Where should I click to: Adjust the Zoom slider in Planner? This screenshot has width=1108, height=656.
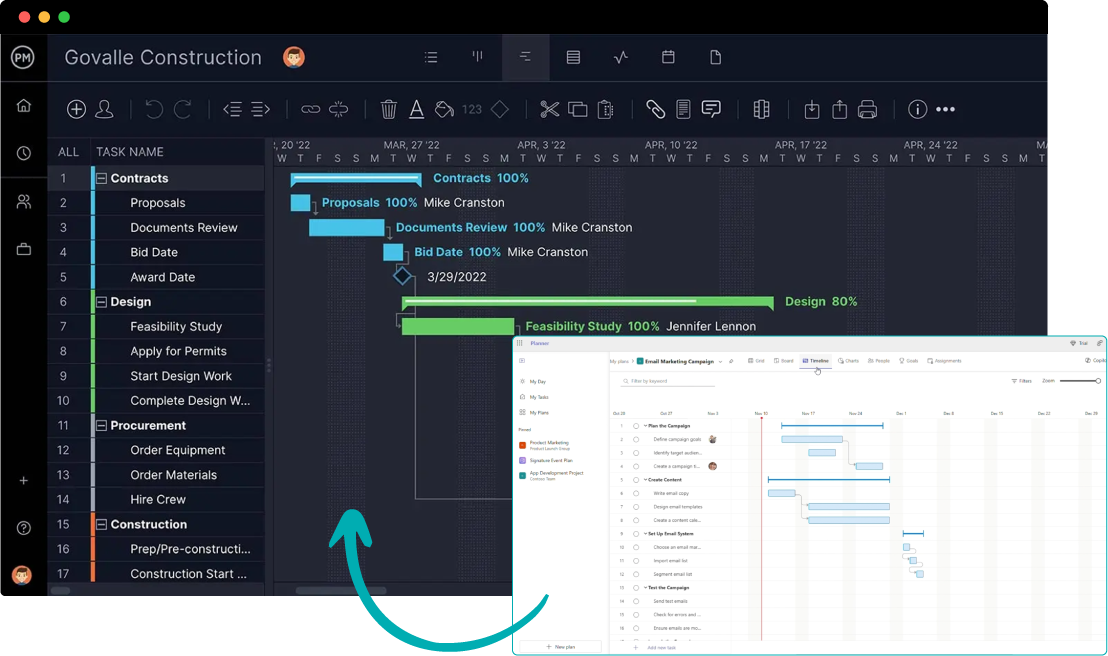[x=1080, y=381]
